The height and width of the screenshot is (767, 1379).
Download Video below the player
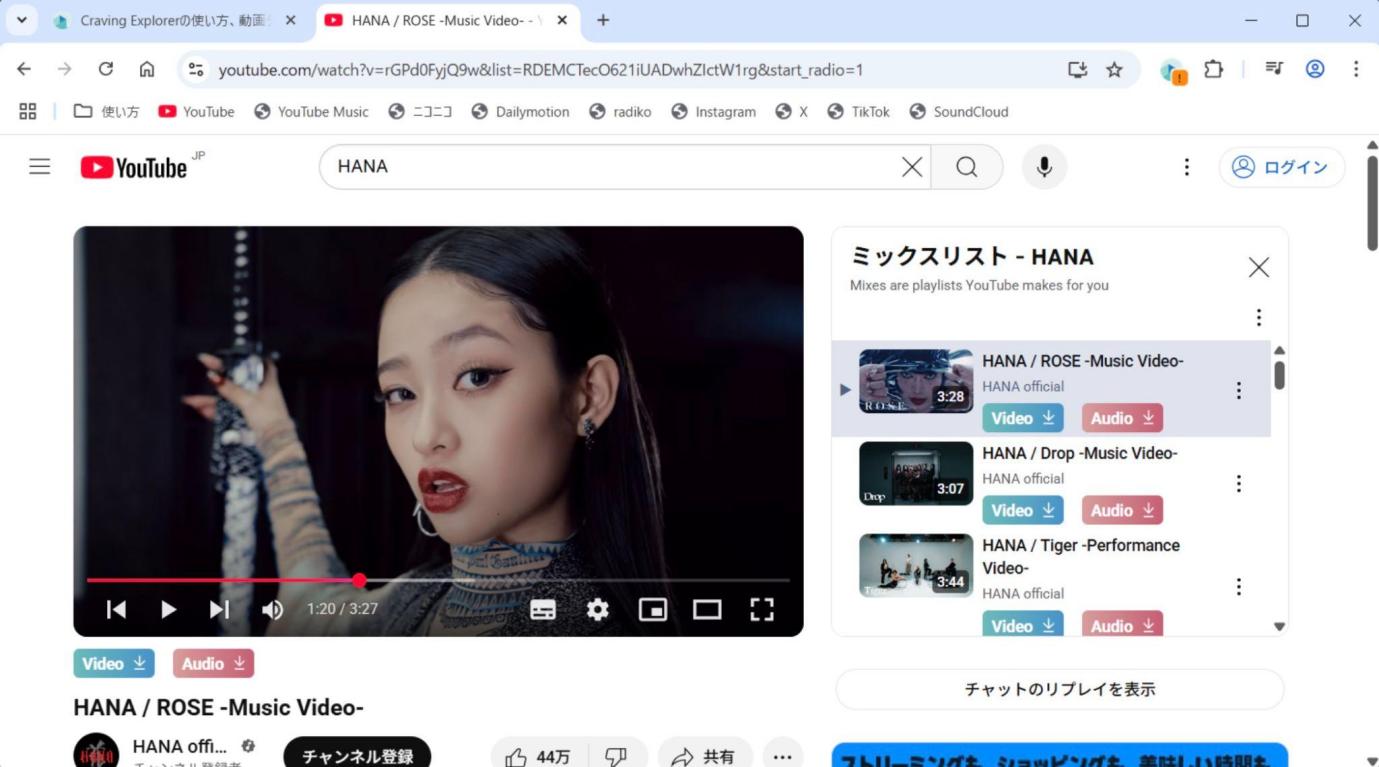click(x=114, y=663)
